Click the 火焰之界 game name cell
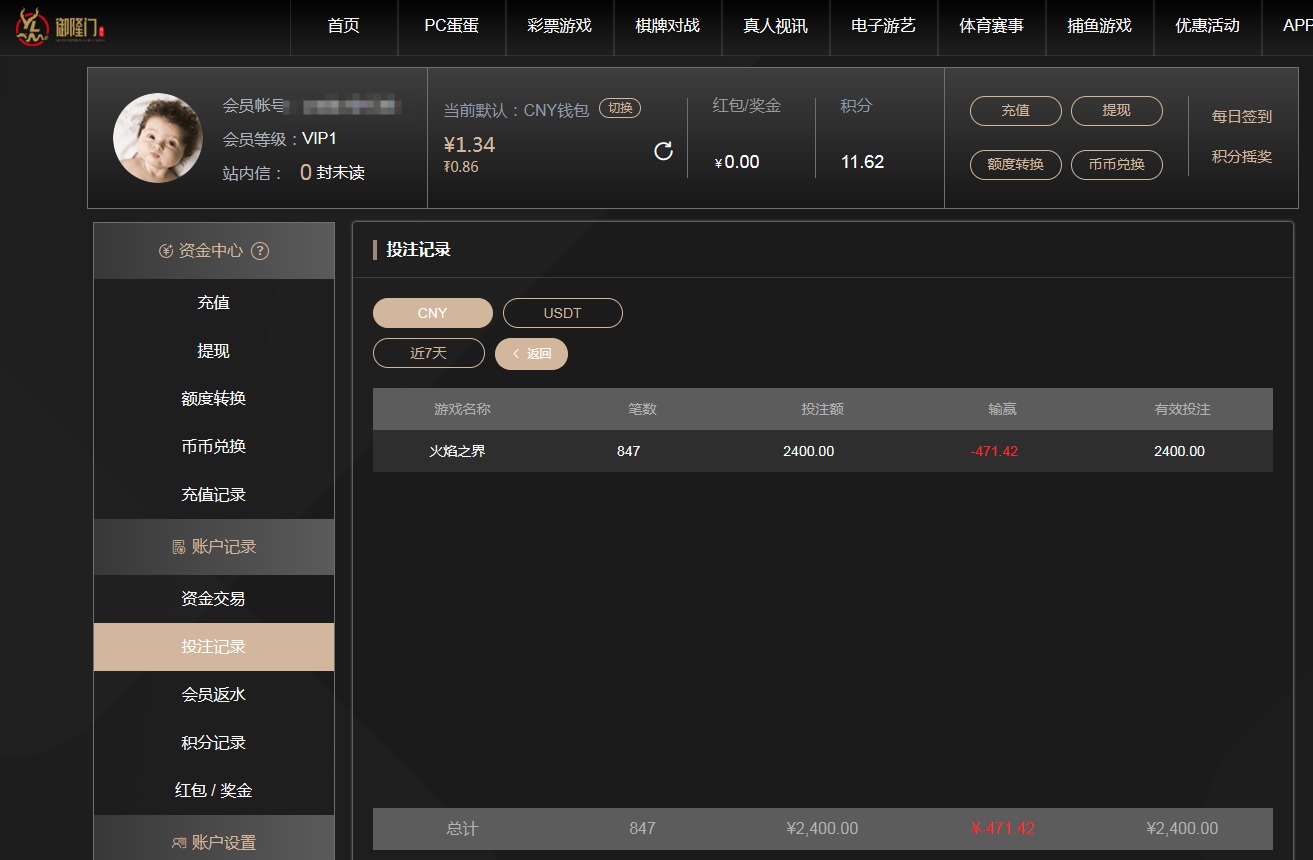Image resolution: width=1313 pixels, height=860 pixels. (x=457, y=451)
